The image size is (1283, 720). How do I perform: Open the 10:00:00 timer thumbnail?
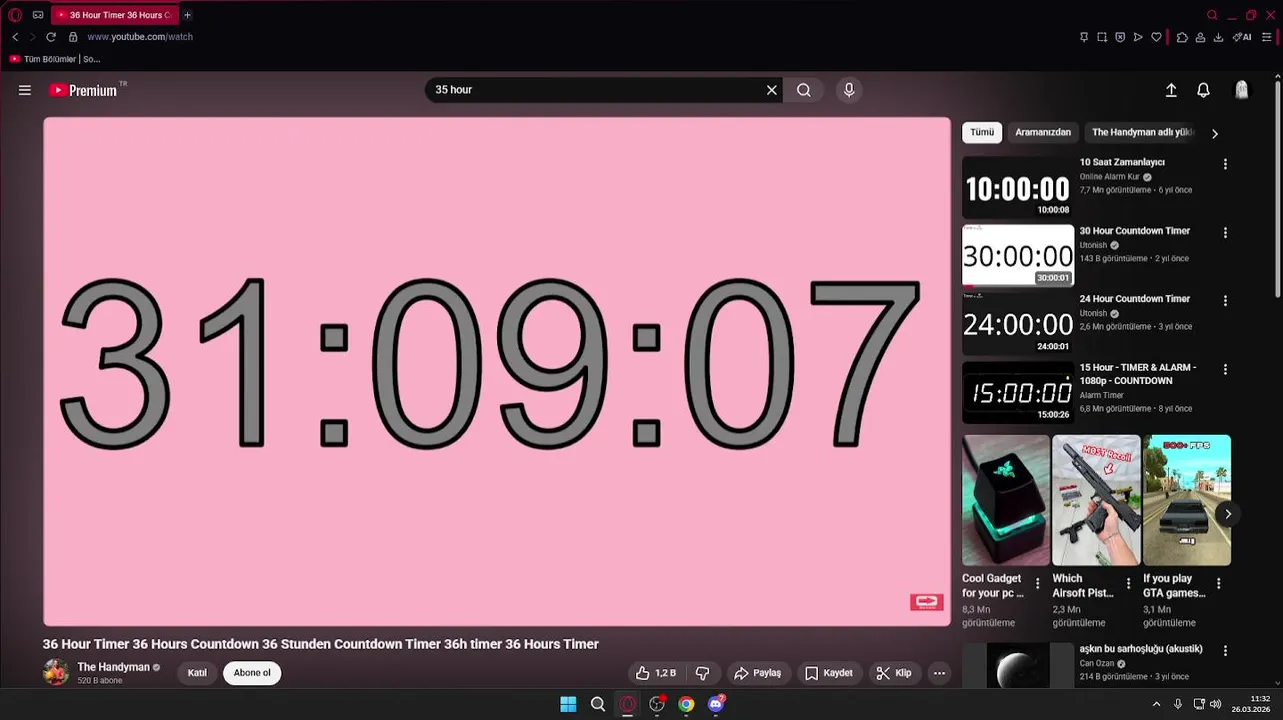[x=1017, y=187]
